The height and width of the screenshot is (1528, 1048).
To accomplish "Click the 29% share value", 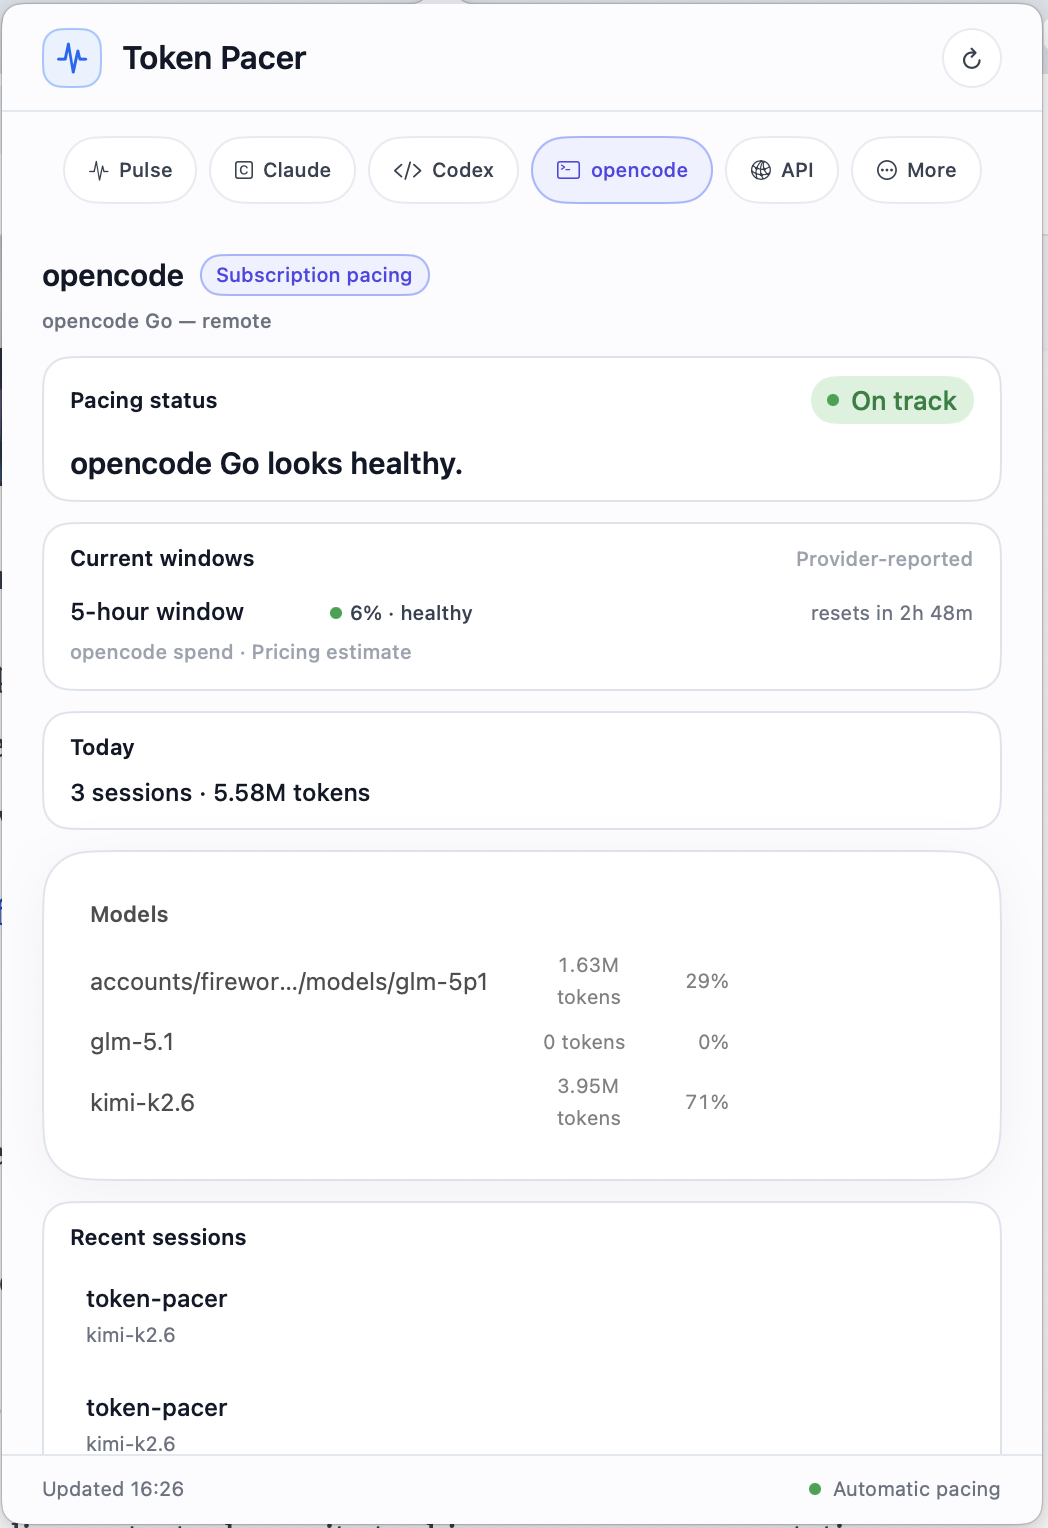I will (x=707, y=981).
